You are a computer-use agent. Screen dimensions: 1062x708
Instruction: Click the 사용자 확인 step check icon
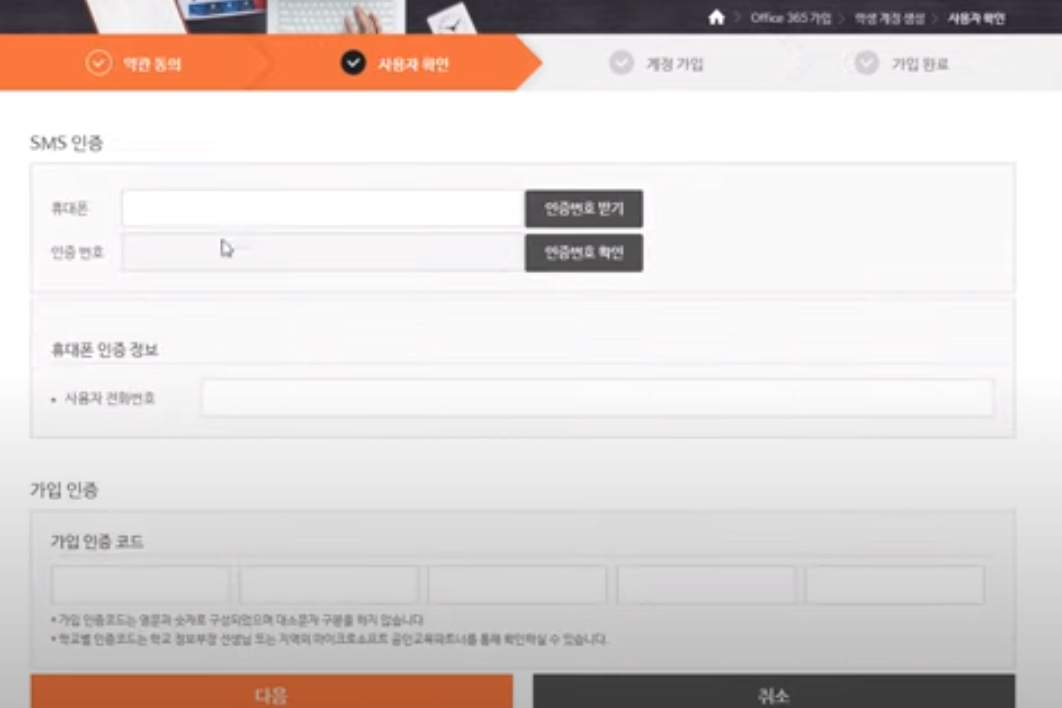(353, 63)
